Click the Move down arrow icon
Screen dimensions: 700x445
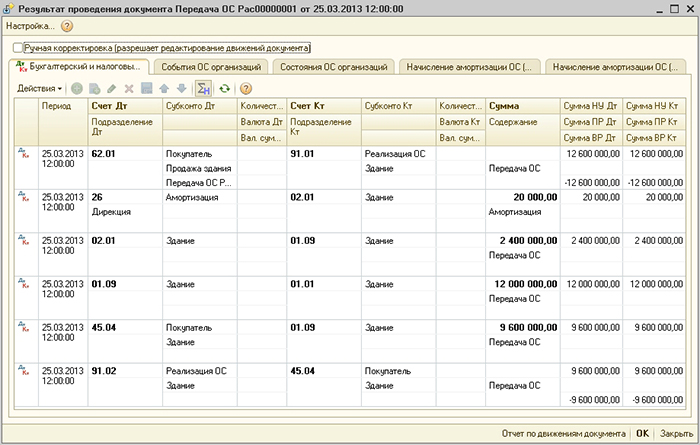(181, 89)
